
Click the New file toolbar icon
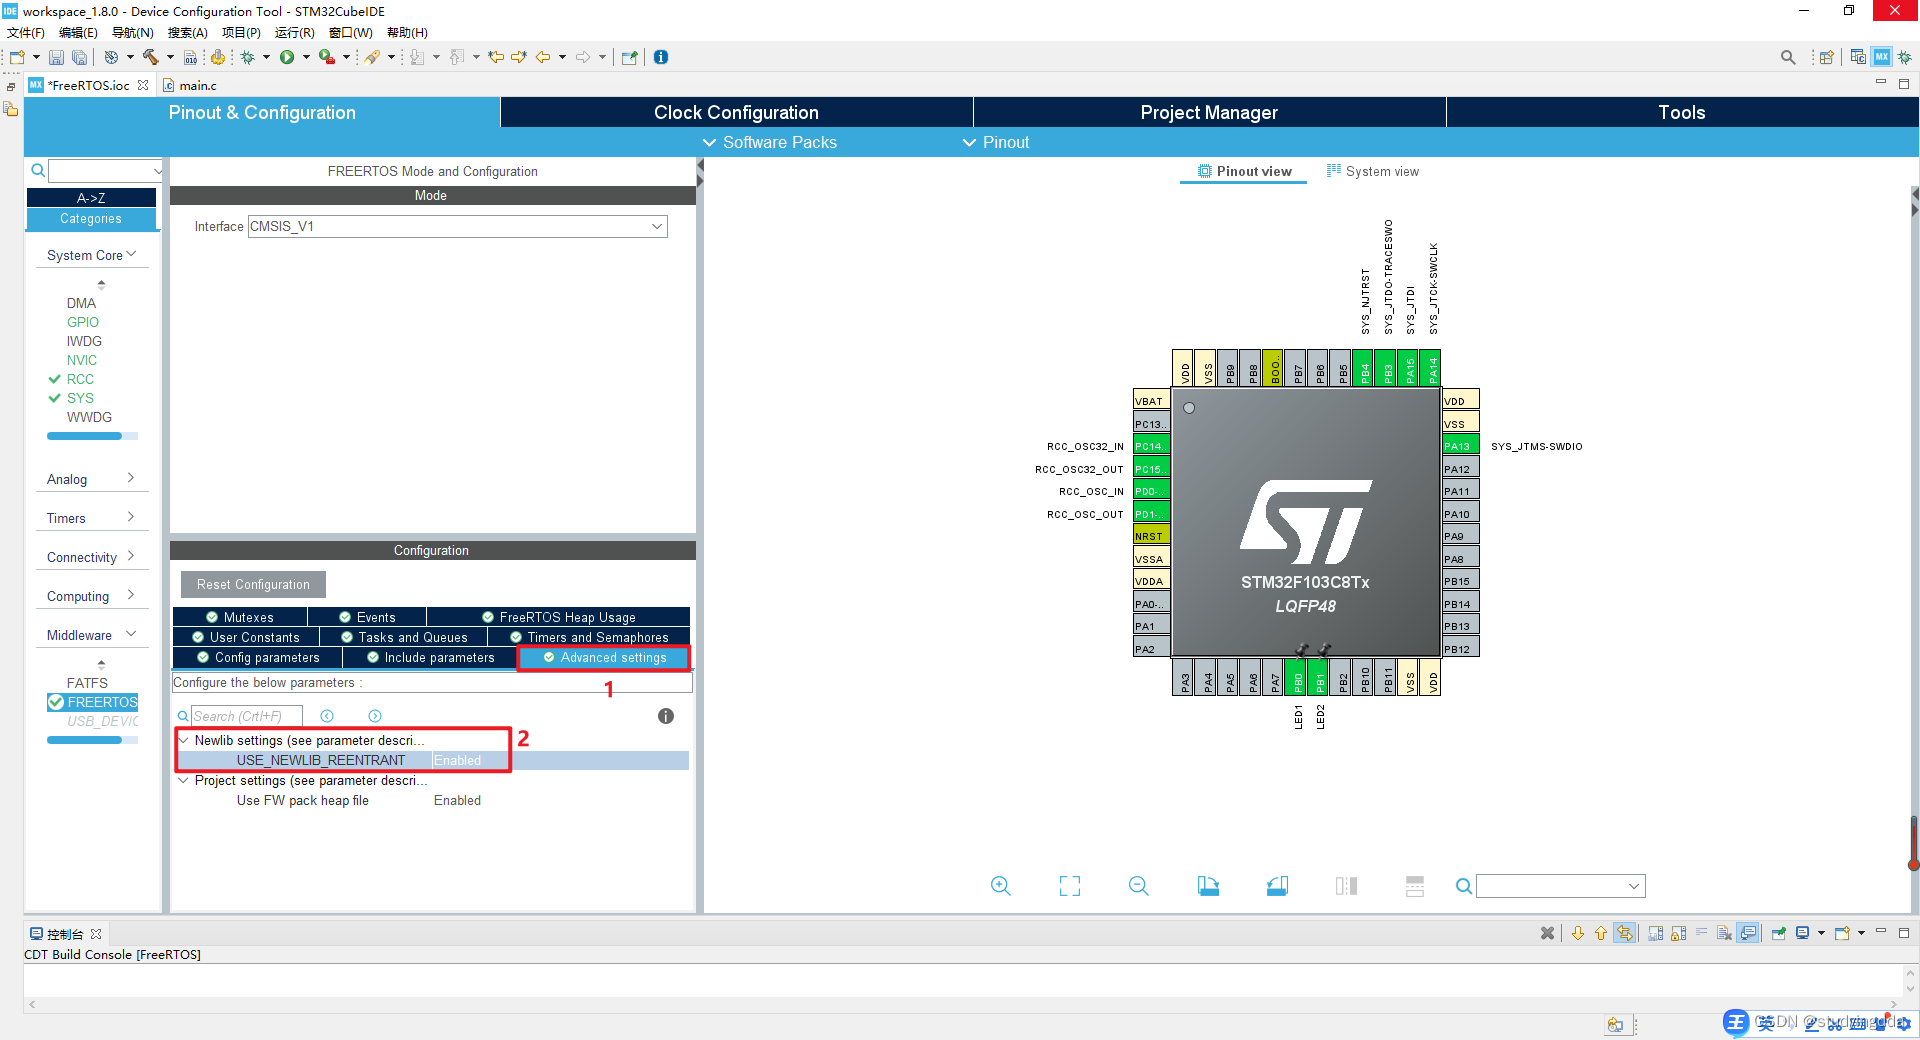pyautogui.click(x=17, y=57)
